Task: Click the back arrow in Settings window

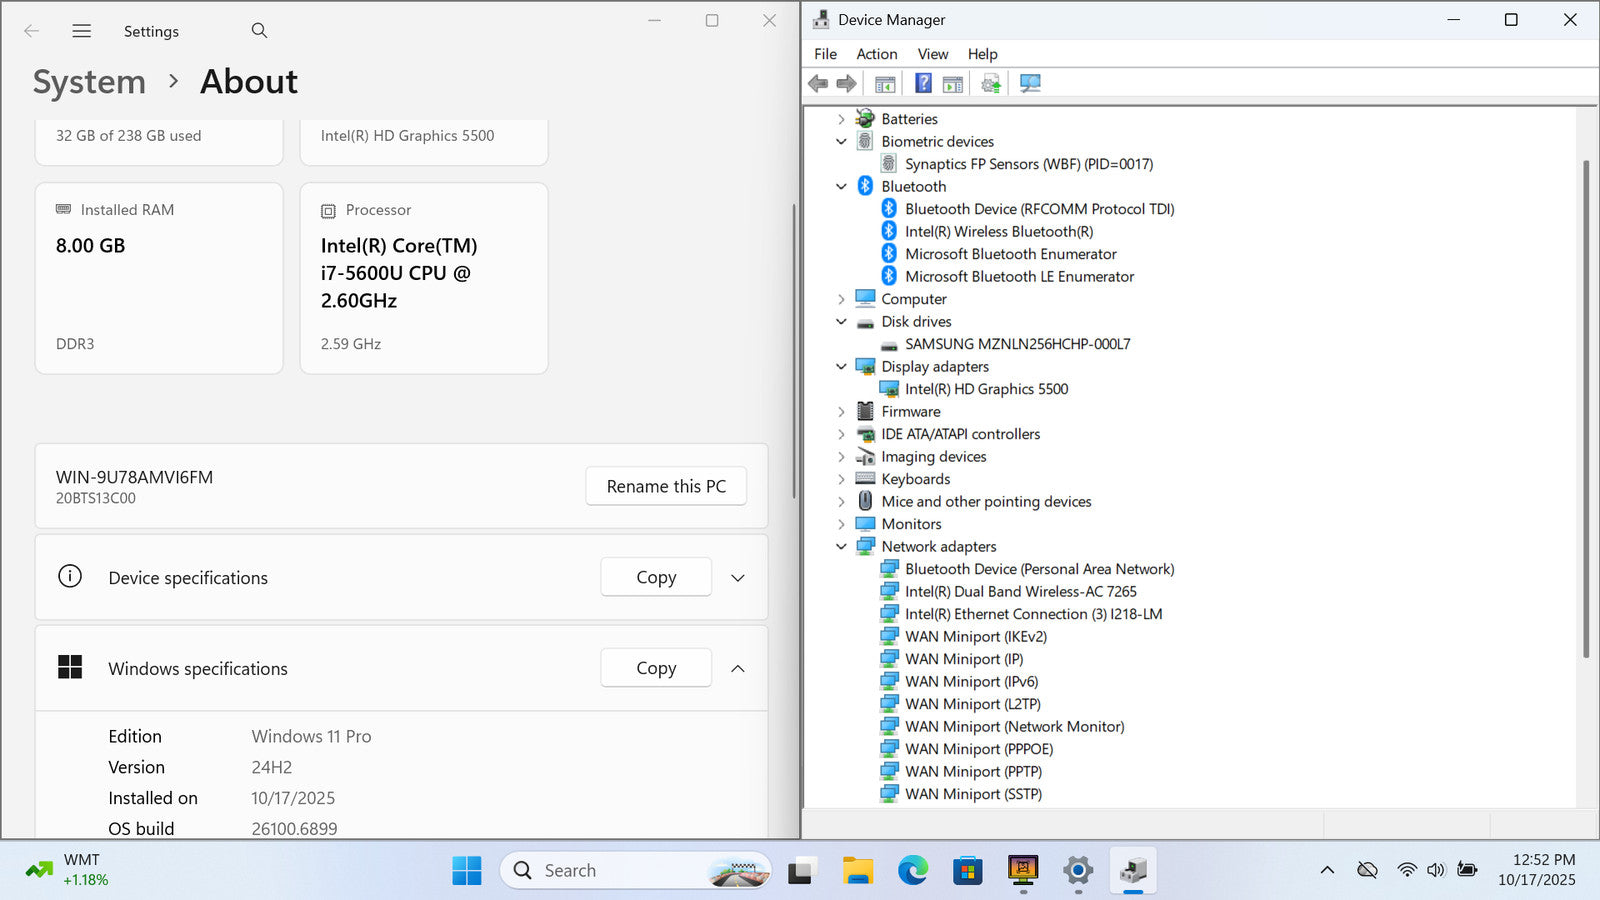Action: (x=32, y=31)
